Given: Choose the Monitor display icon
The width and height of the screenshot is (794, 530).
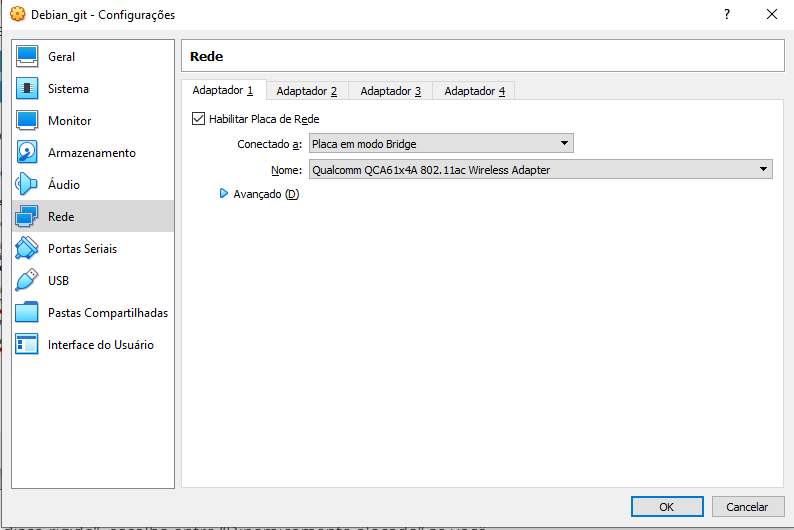Looking at the screenshot, I should click(27, 120).
